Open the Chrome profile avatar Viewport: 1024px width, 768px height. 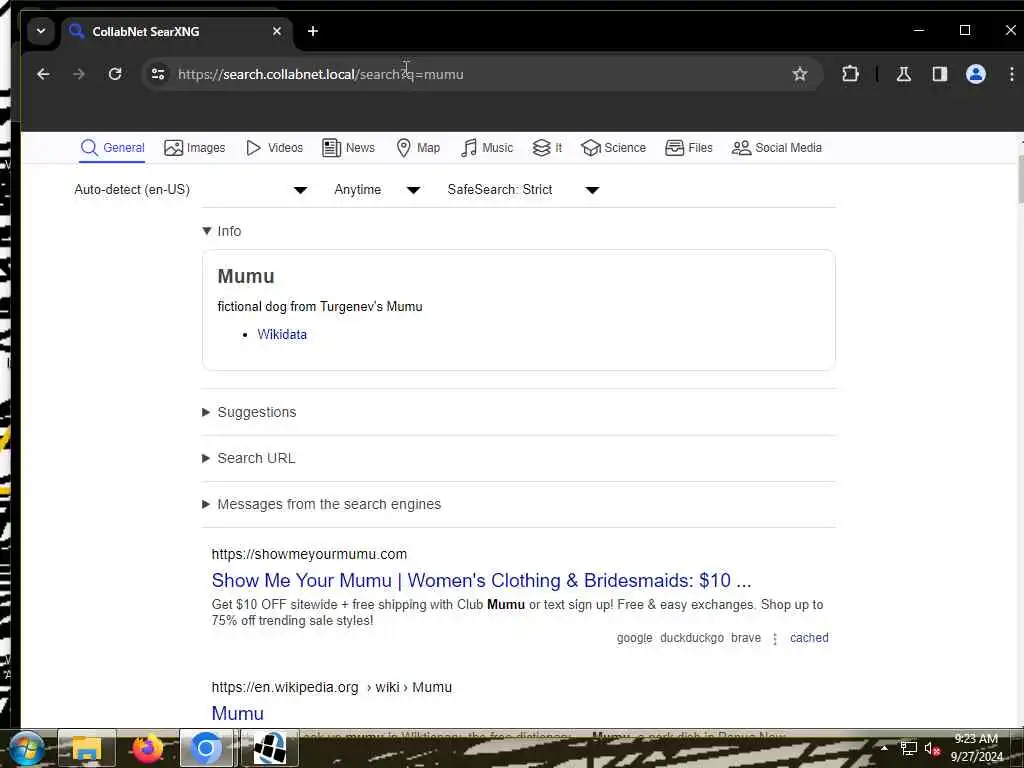(976, 74)
